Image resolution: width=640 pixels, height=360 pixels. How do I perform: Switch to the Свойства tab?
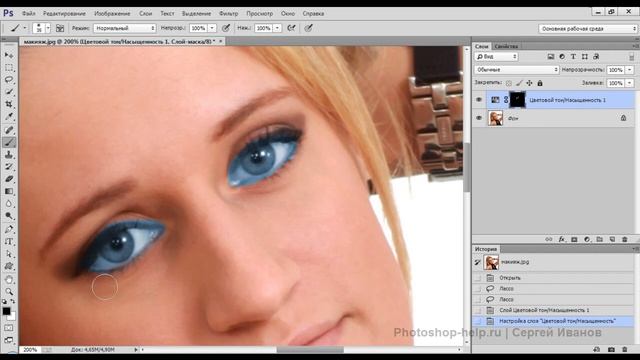click(x=506, y=46)
